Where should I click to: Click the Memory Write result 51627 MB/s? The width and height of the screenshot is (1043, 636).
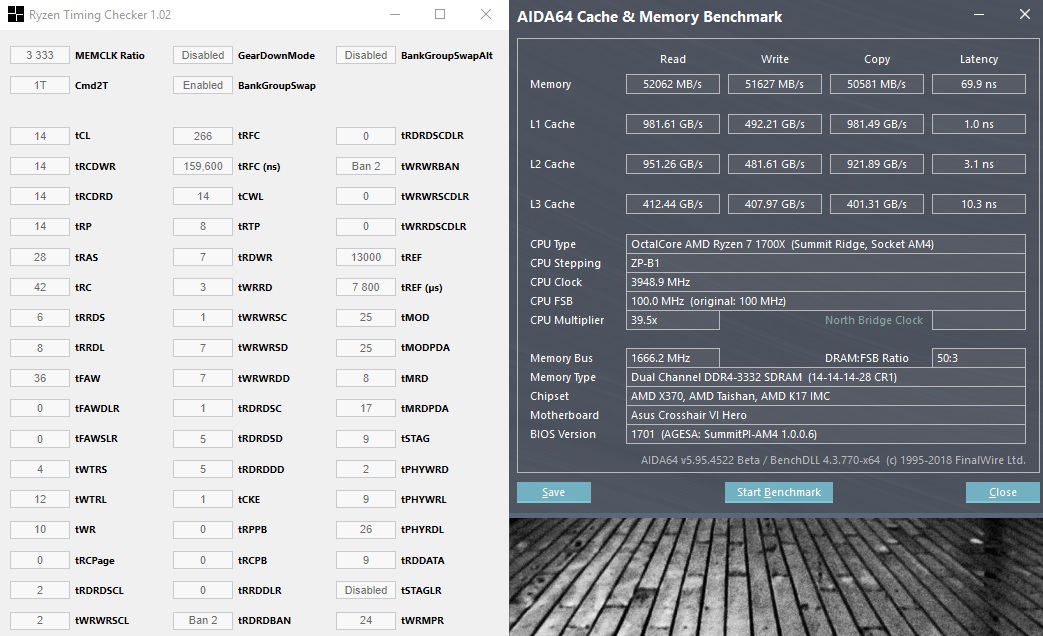[774, 84]
